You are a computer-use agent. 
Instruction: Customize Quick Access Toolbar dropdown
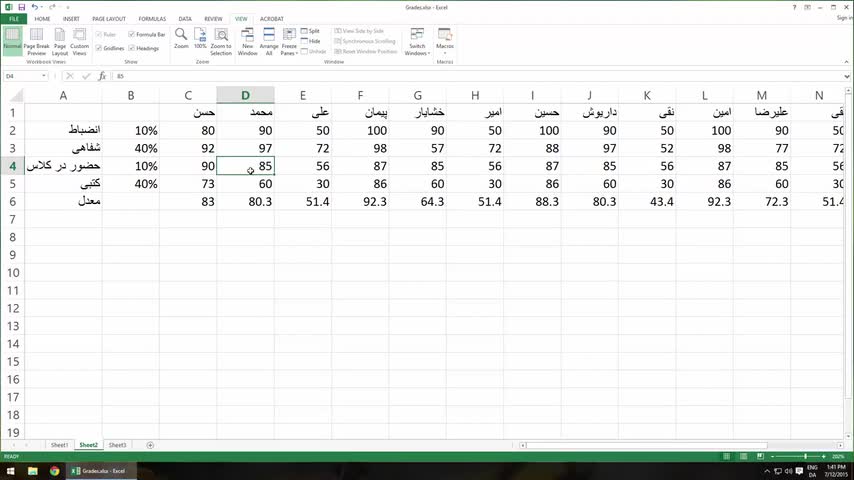(x=68, y=7)
